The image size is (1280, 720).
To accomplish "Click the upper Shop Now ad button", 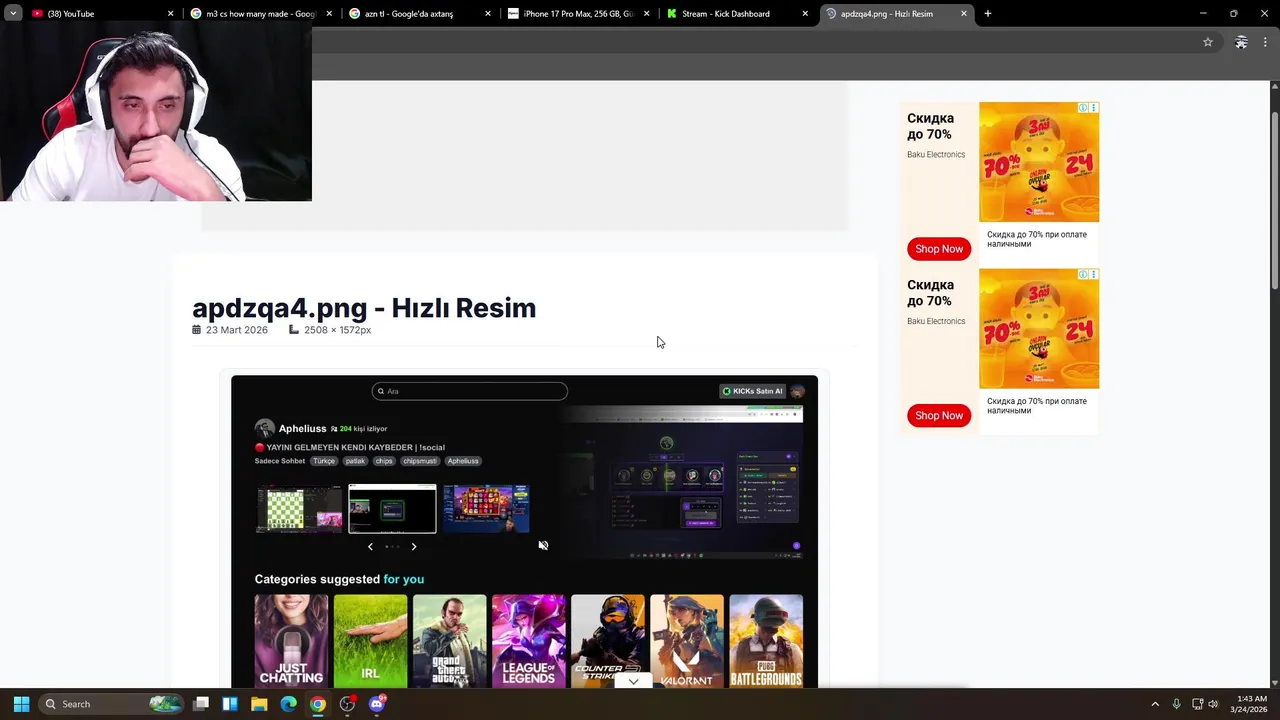I will tap(939, 249).
